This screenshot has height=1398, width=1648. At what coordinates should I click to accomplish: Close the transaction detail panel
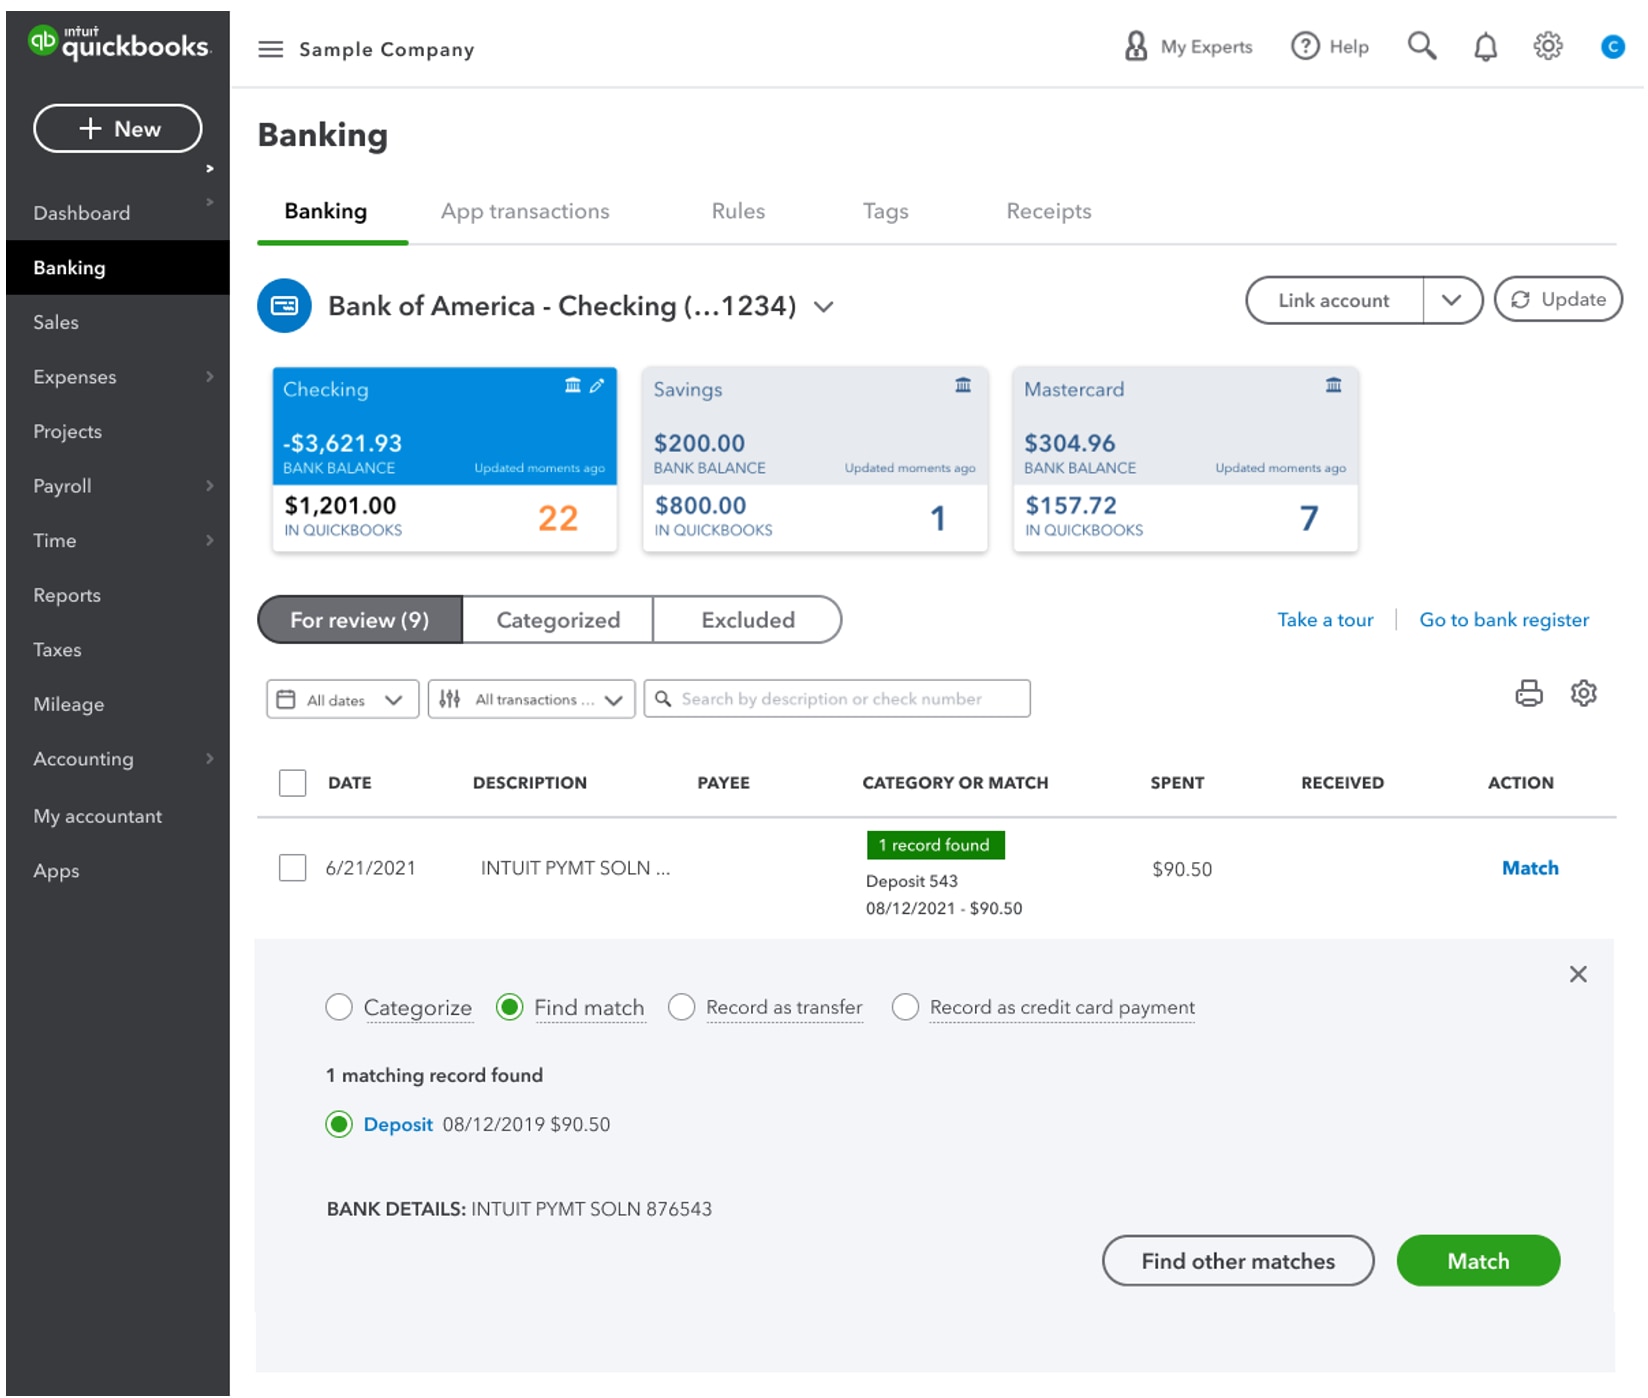pos(1577,974)
